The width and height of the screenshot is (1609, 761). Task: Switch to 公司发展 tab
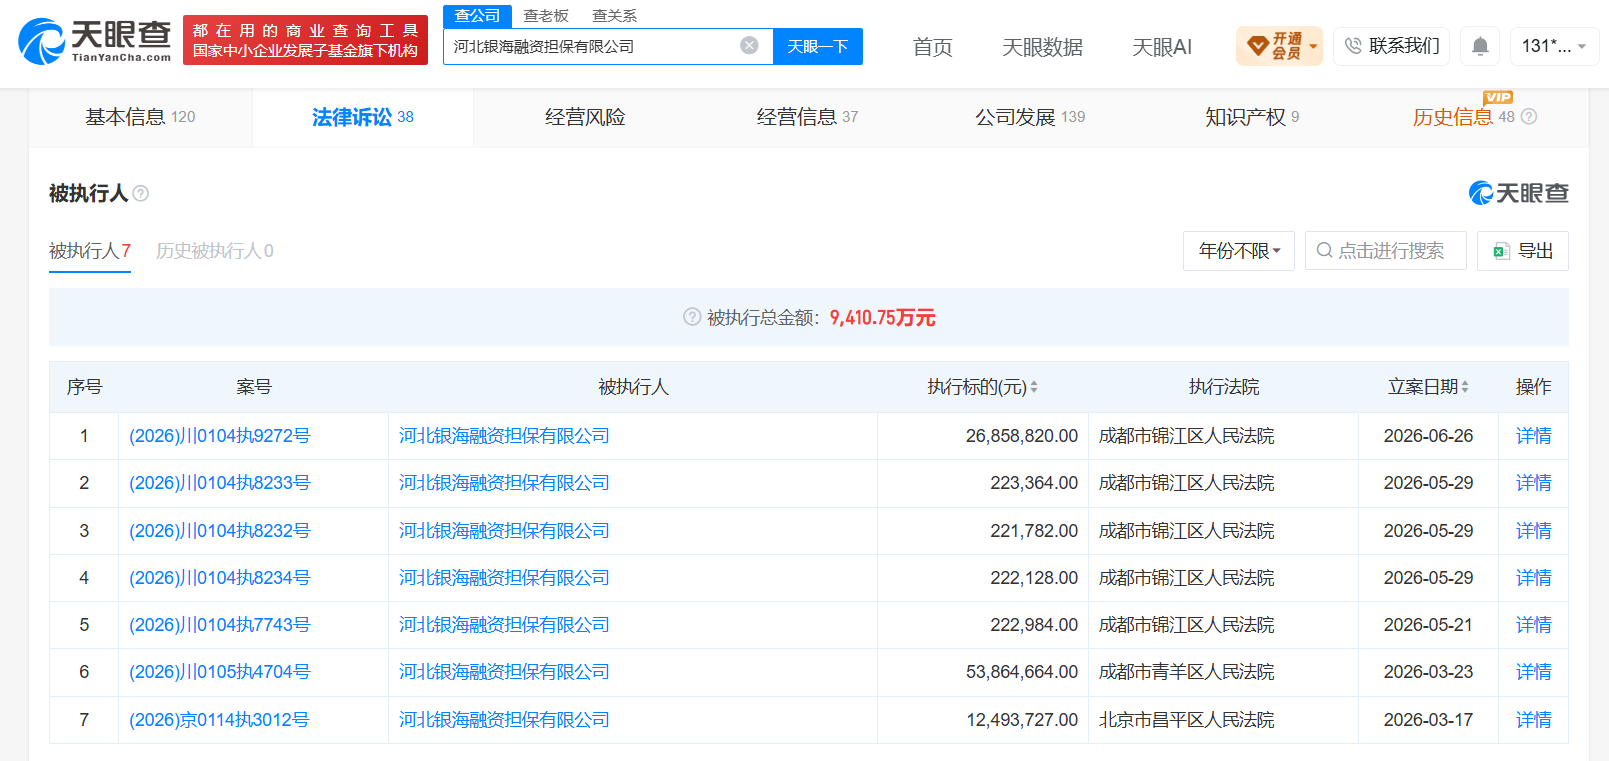tap(1030, 117)
